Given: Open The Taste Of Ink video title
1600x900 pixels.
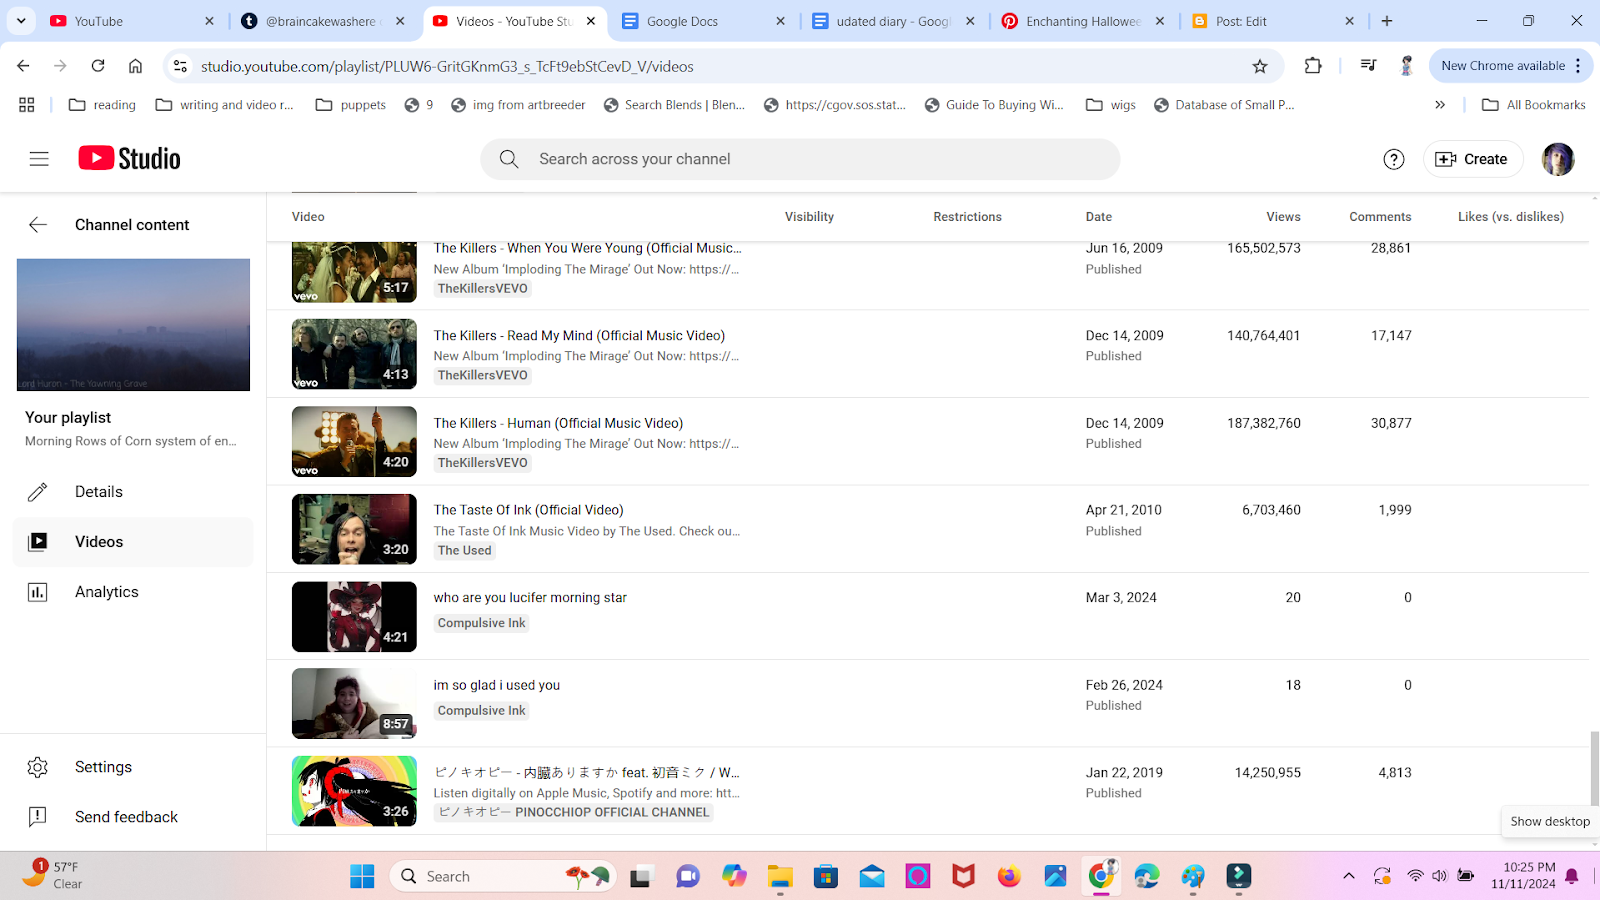Looking at the screenshot, I should point(528,510).
